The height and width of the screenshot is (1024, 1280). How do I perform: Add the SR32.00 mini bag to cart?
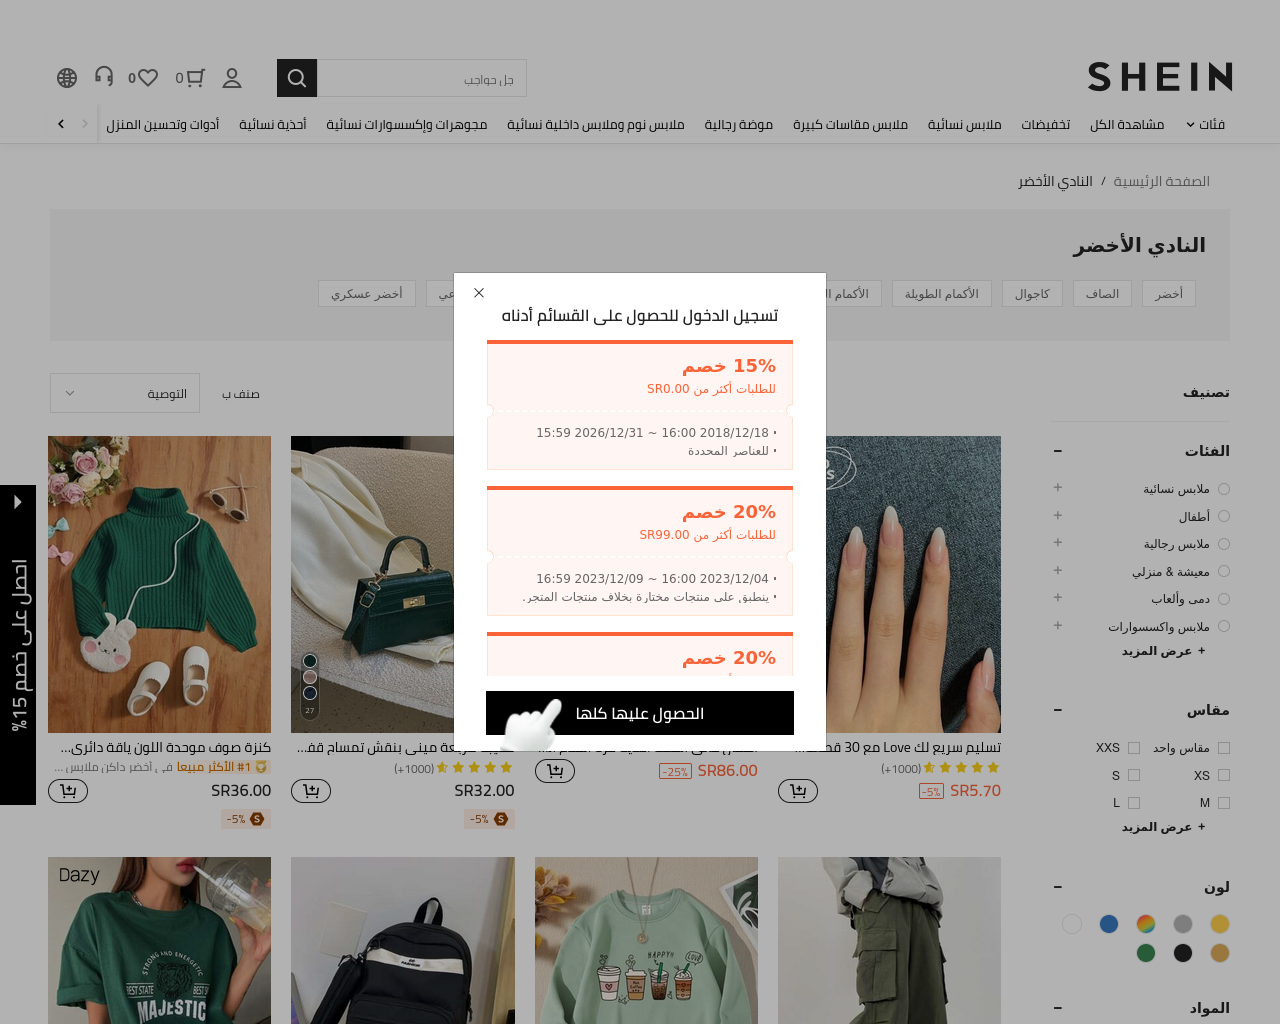tap(311, 791)
